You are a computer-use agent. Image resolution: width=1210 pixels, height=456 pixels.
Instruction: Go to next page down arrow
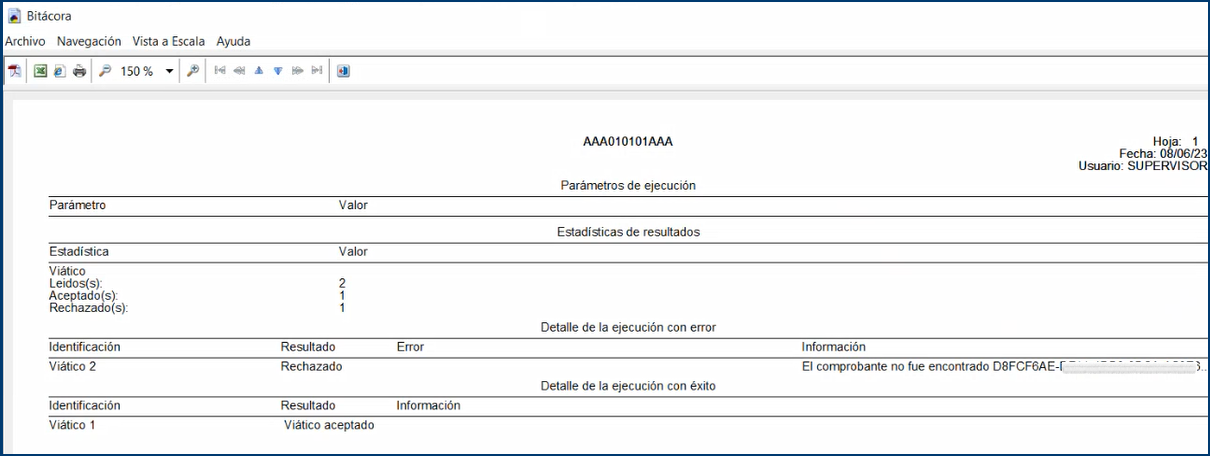[x=278, y=71]
